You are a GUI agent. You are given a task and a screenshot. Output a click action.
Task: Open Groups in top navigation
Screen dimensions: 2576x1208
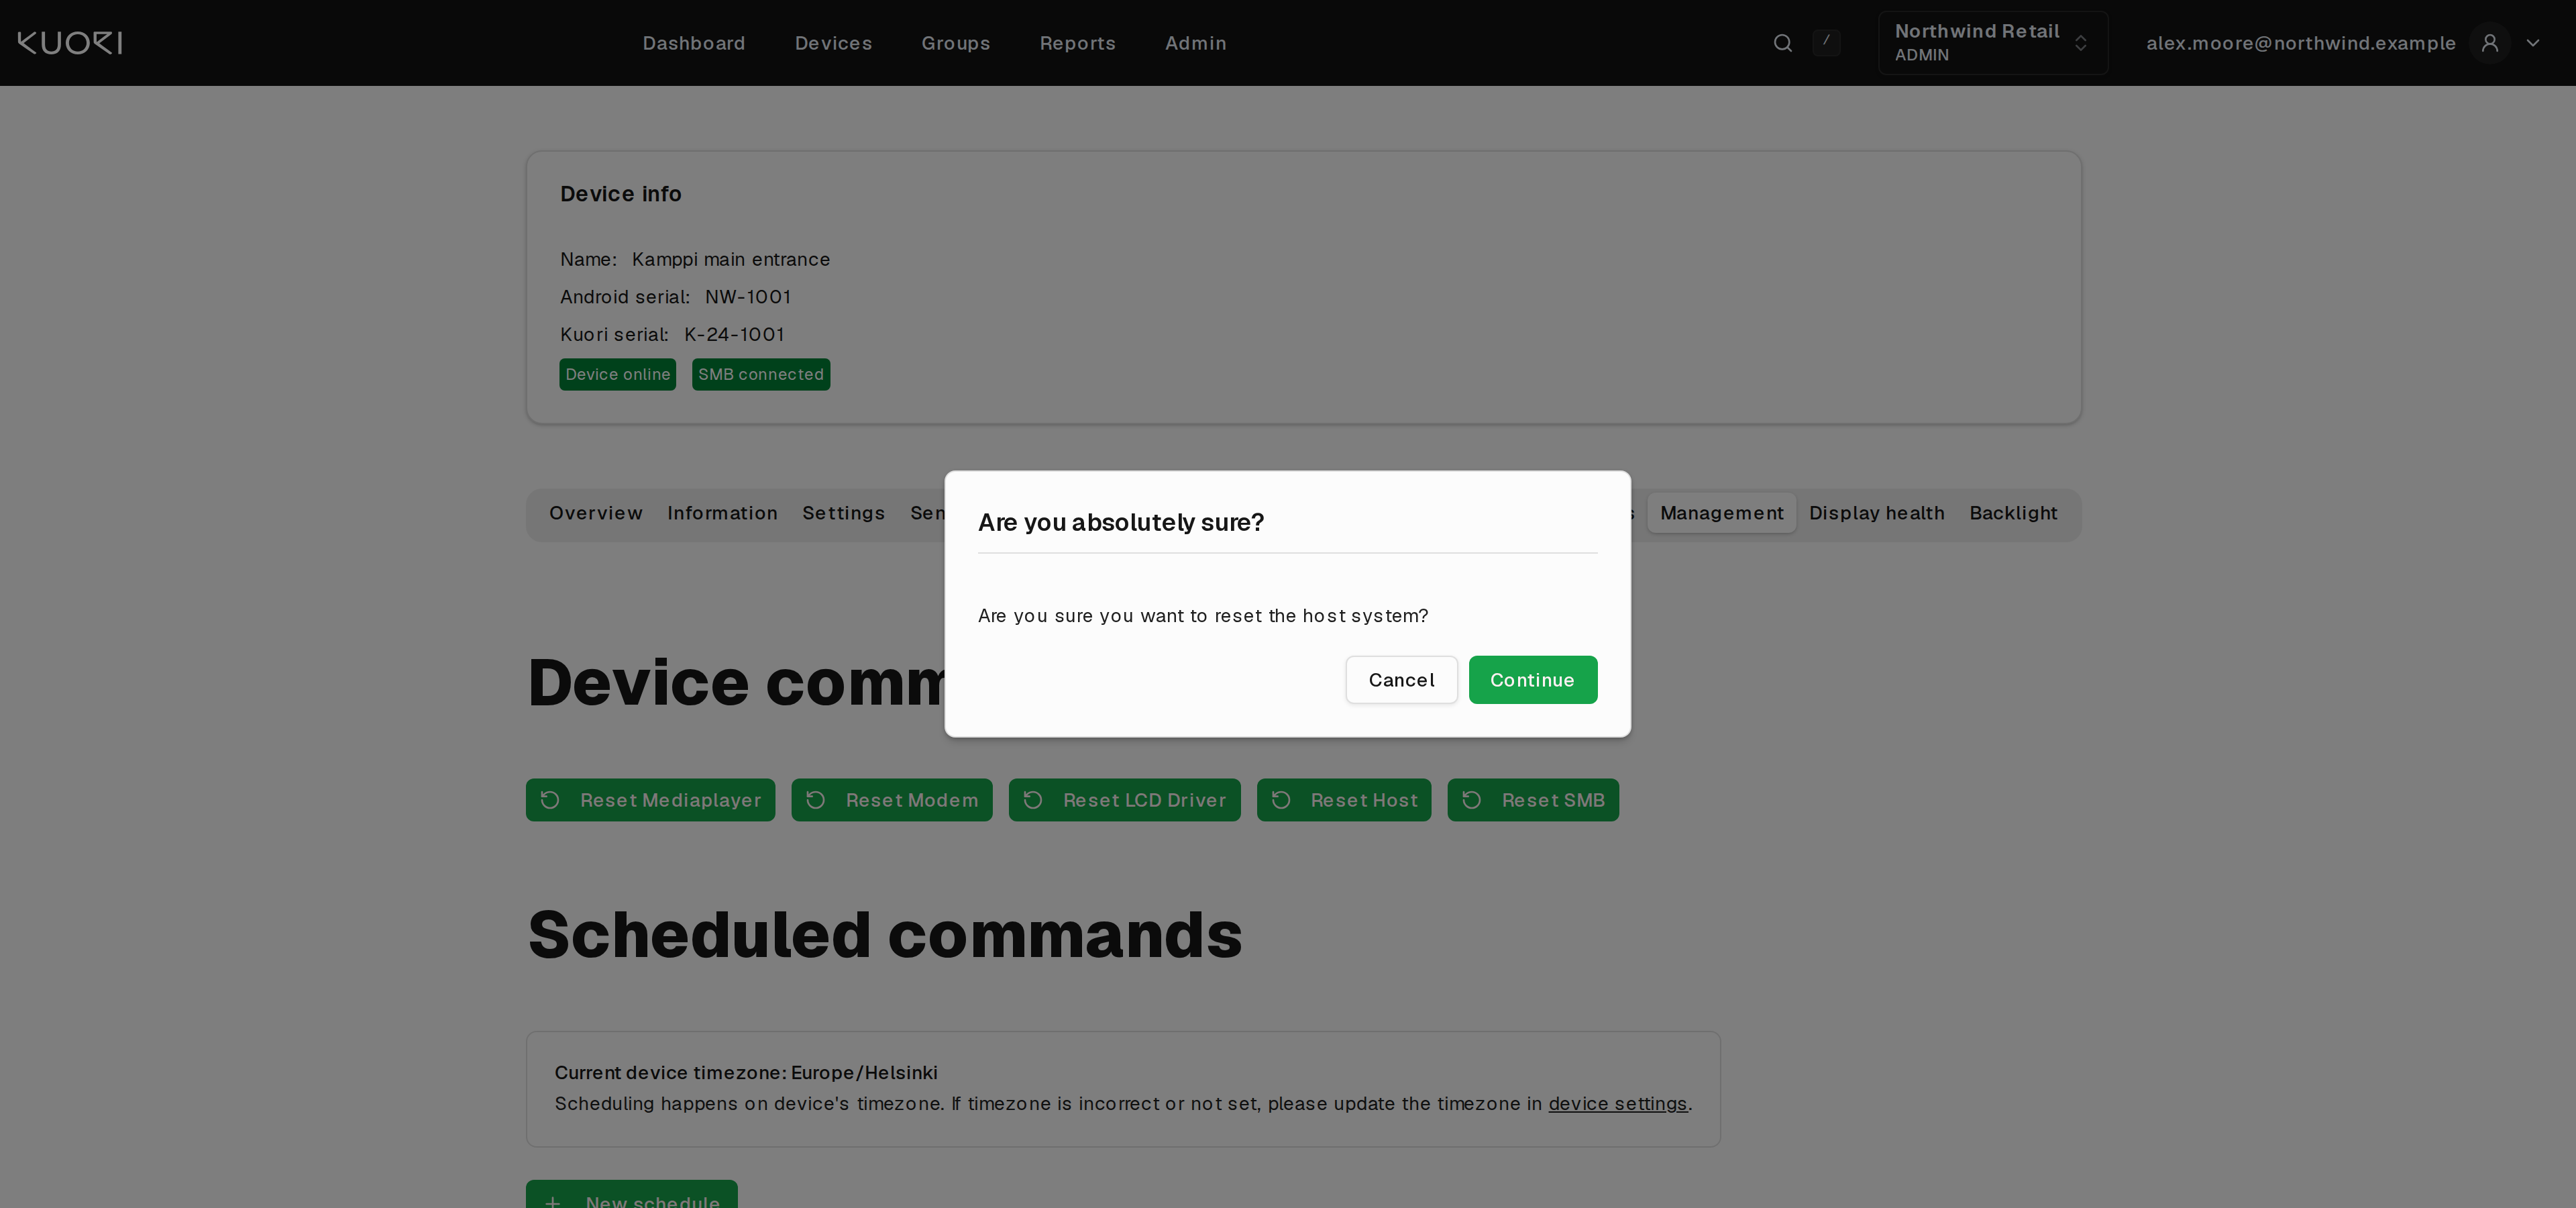(x=955, y=43)
